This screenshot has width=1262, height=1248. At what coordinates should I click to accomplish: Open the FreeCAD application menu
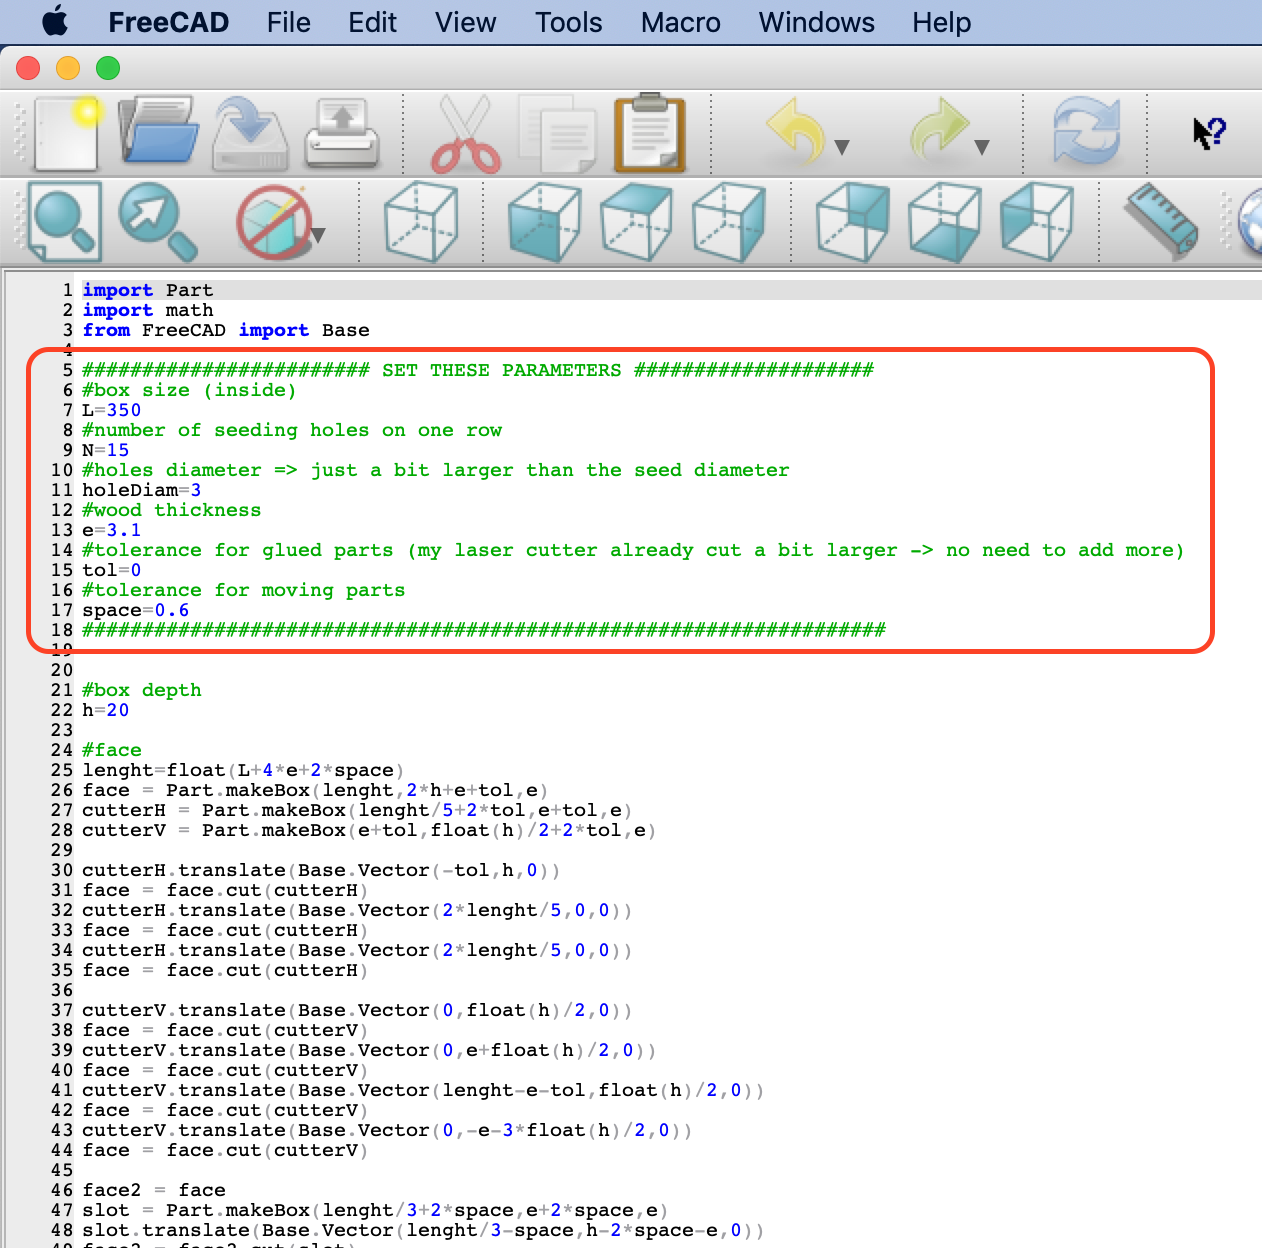tap(168, 22)
